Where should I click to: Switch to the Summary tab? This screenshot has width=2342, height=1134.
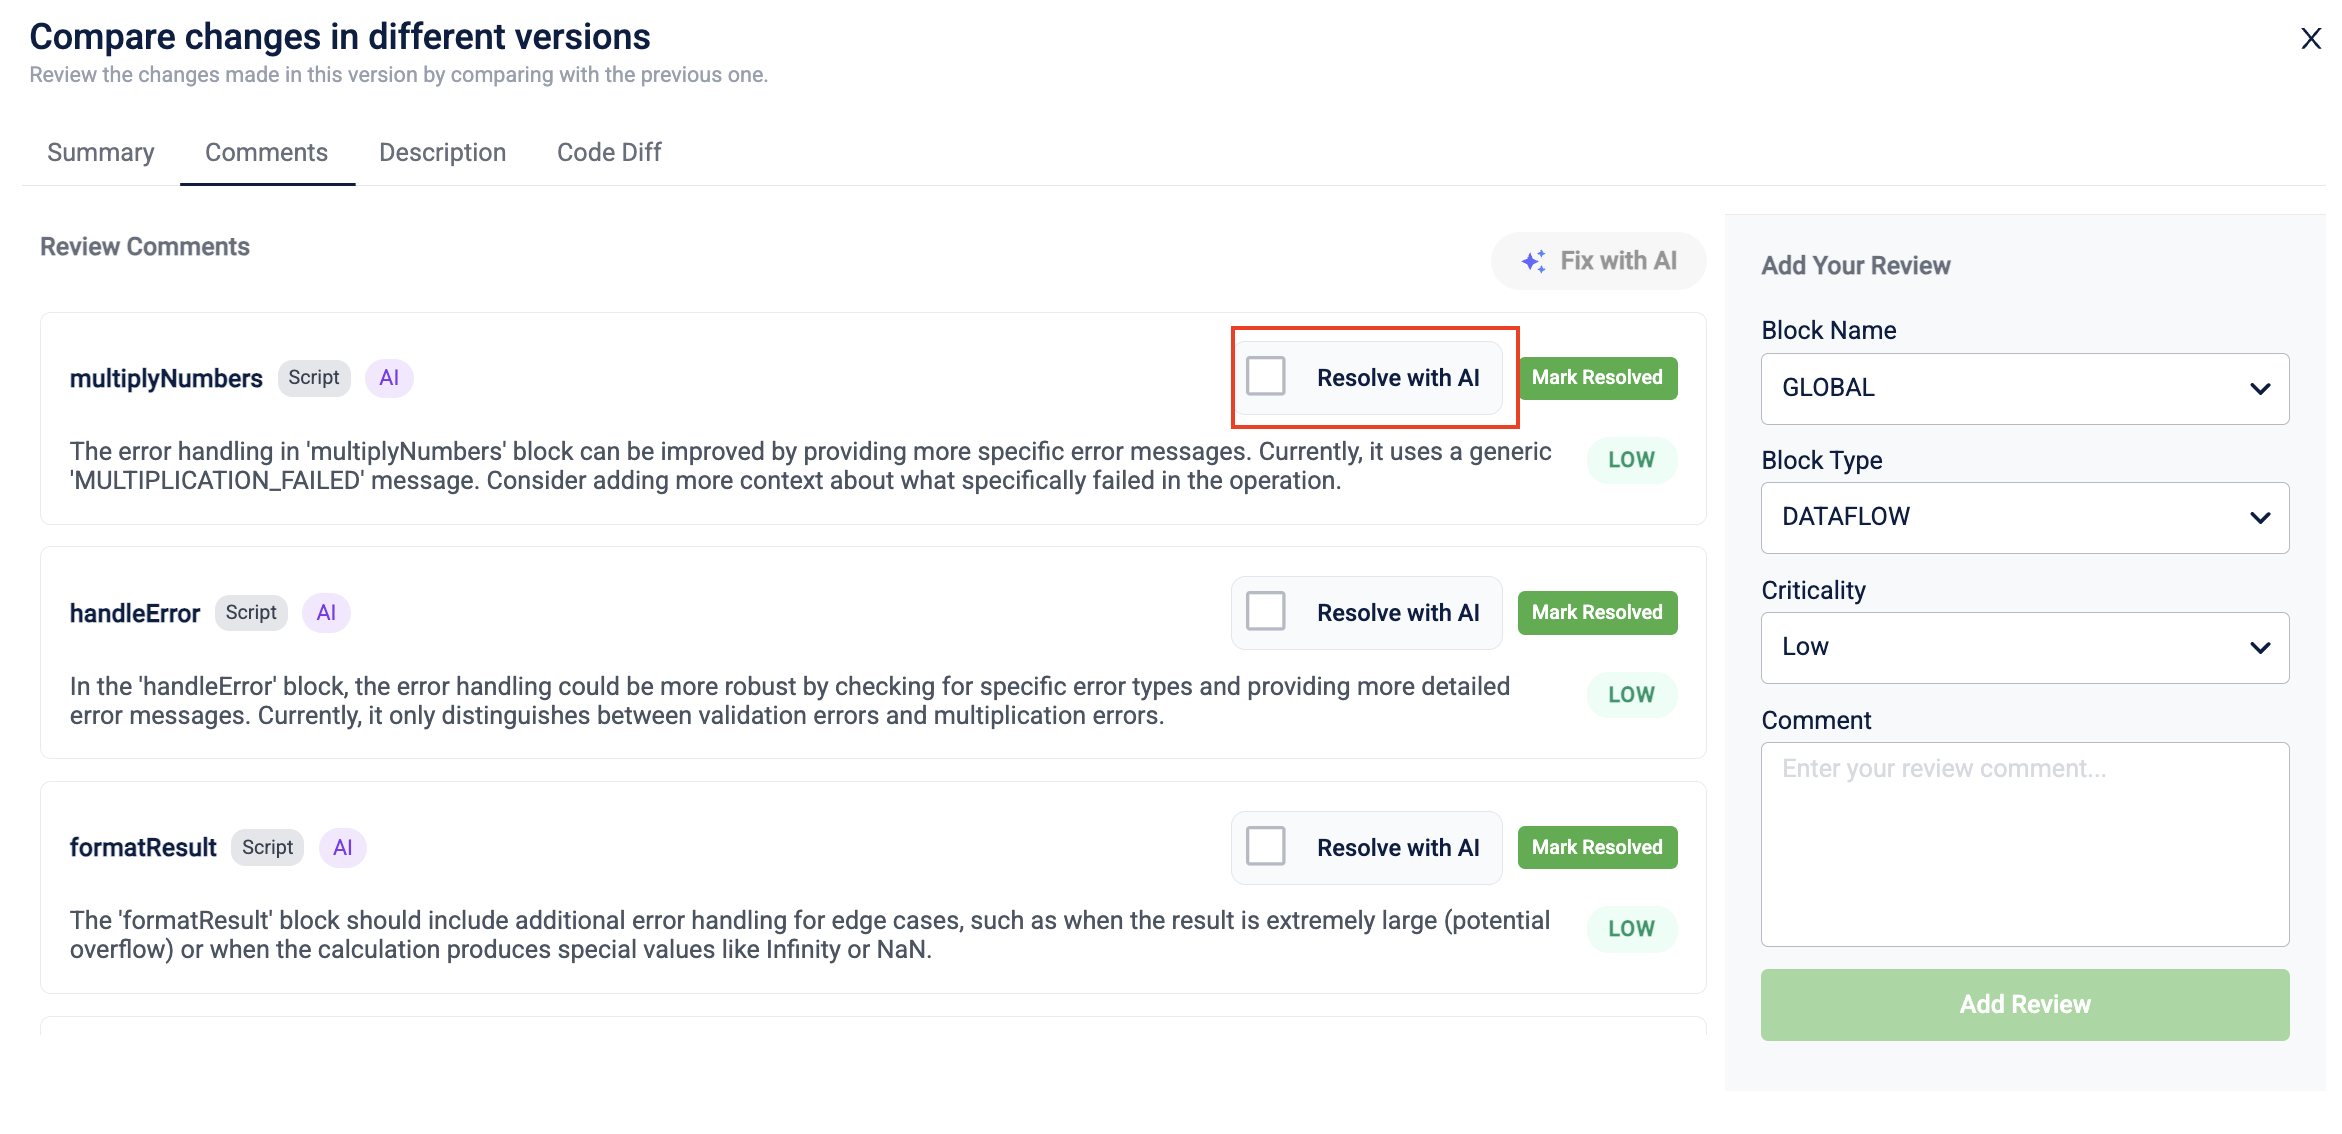[101, 152]
